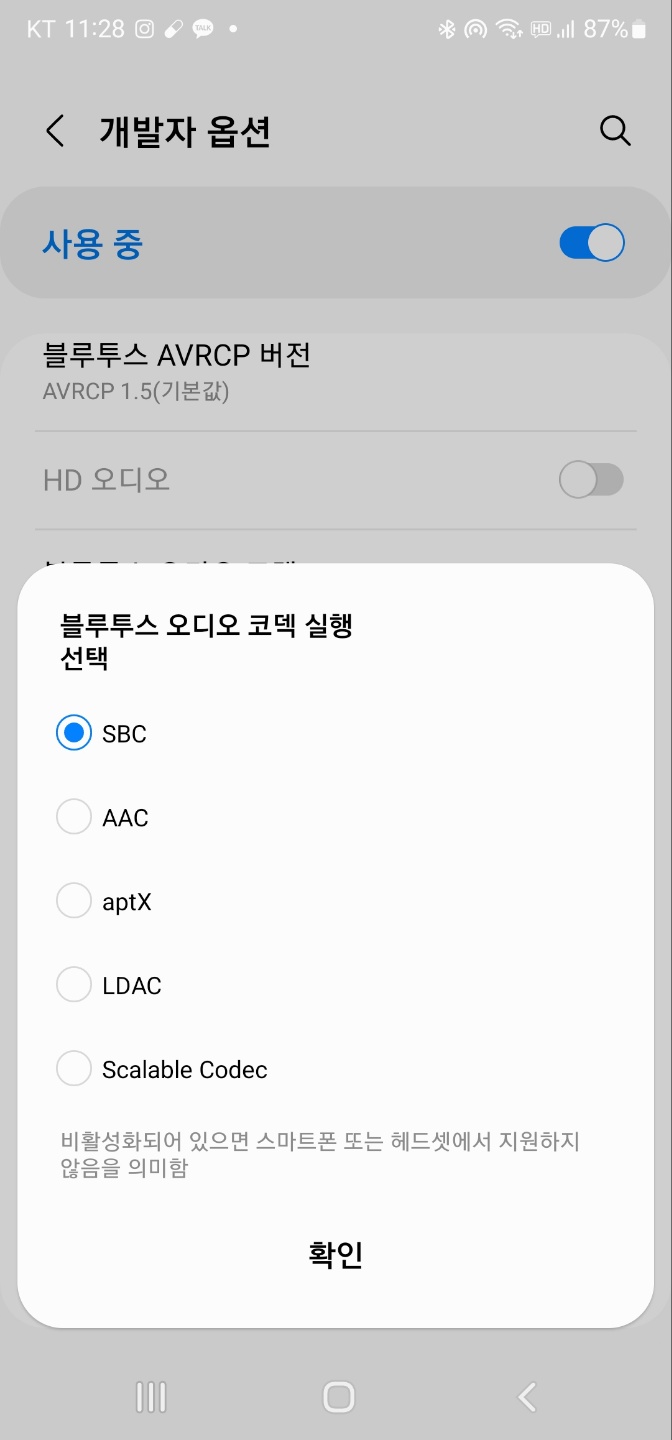Tap the KakaoTalk notification icon
The image size is (672, 1440).
coord(203,30)
